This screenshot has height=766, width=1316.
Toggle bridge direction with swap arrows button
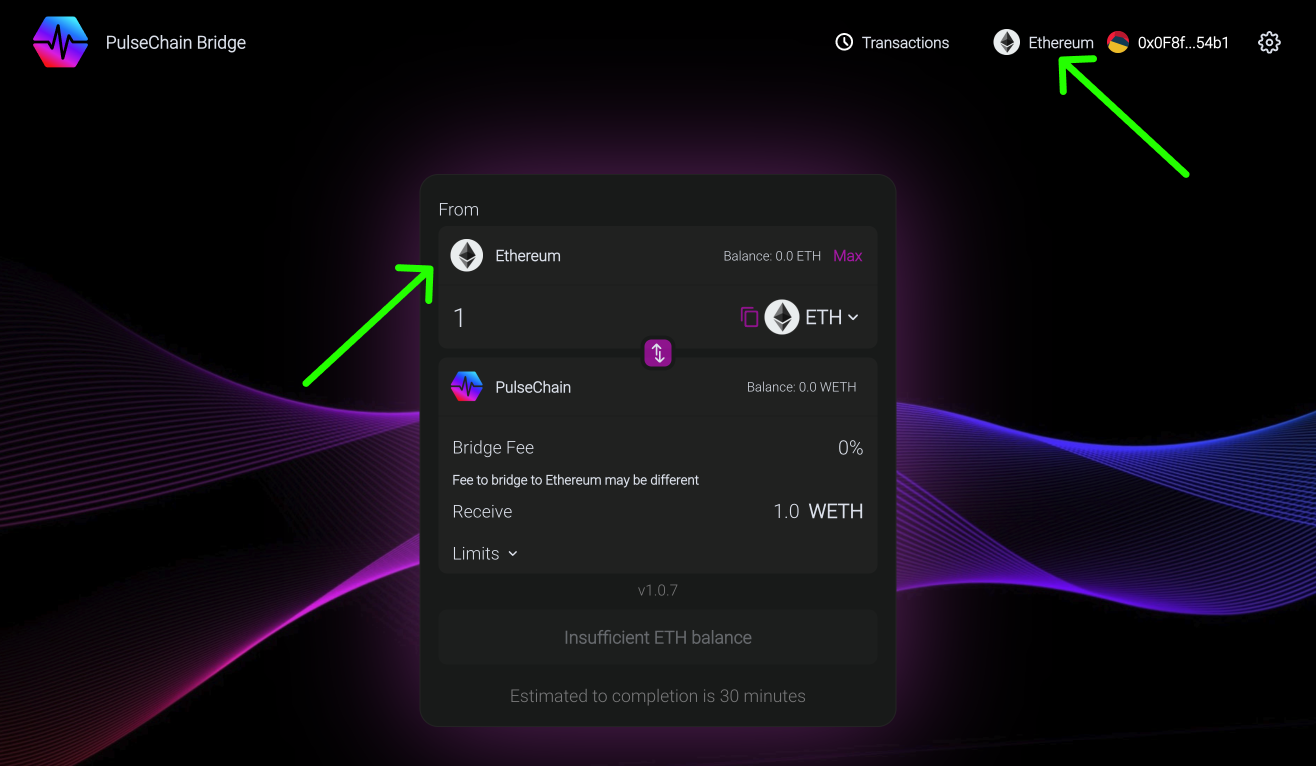tap(658, 352)
